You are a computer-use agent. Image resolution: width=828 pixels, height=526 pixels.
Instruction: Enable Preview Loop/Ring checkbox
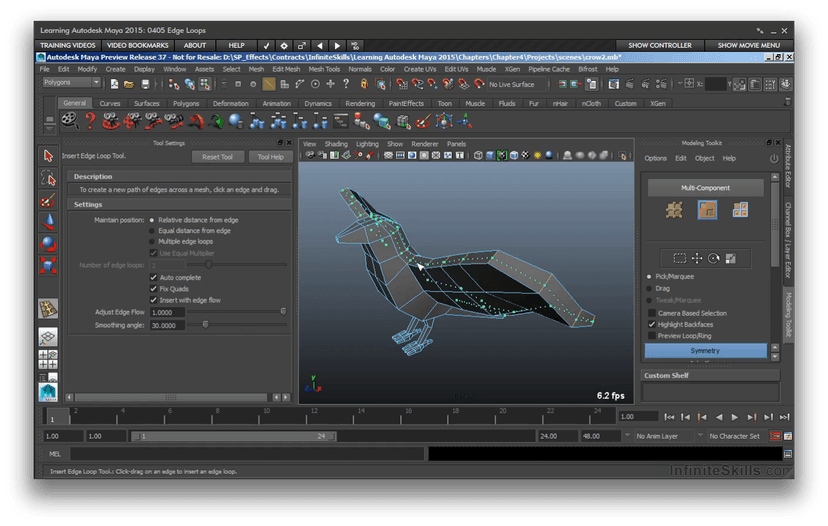coord(652,336)
